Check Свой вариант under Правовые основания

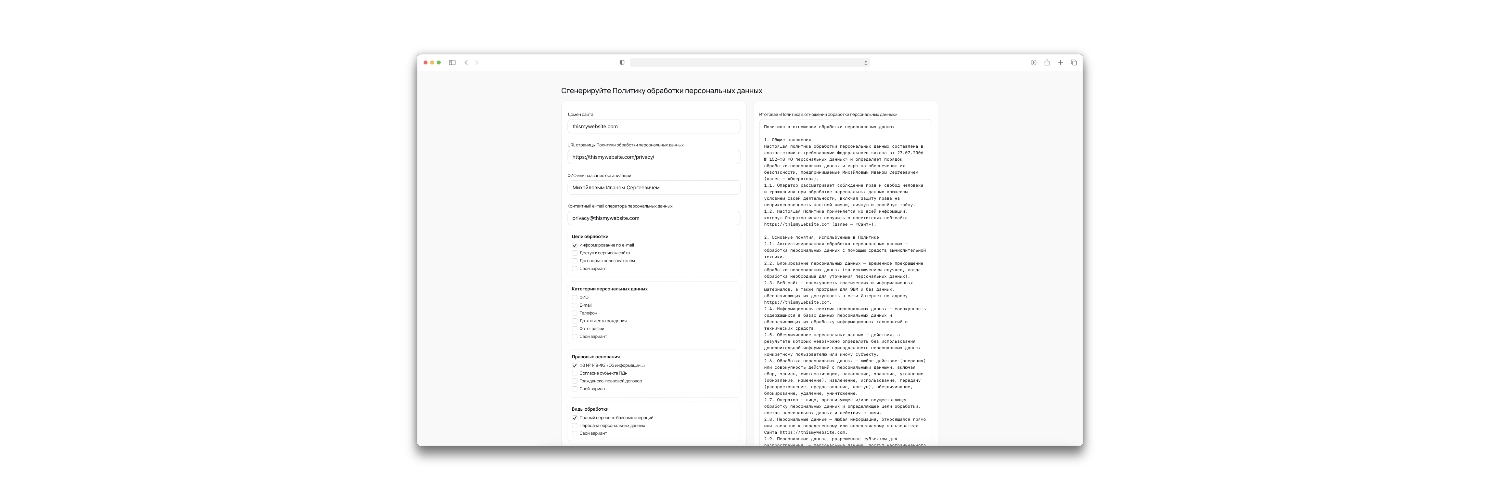click(x=575, y=389)
